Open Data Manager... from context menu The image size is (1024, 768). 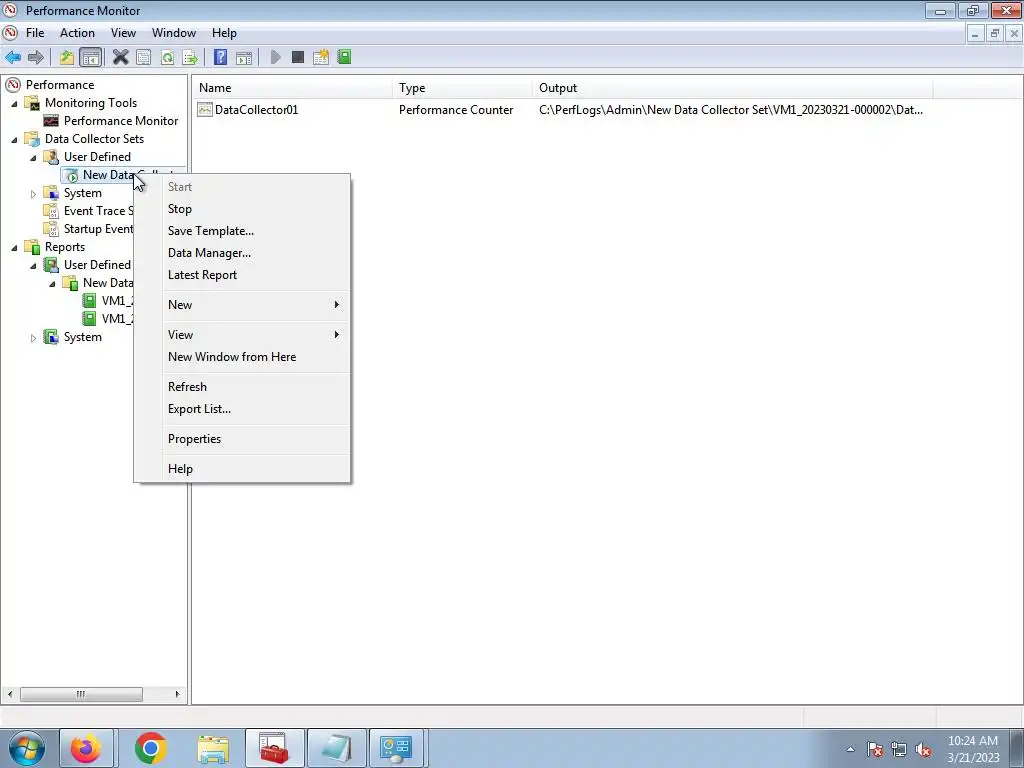[242, 253]
